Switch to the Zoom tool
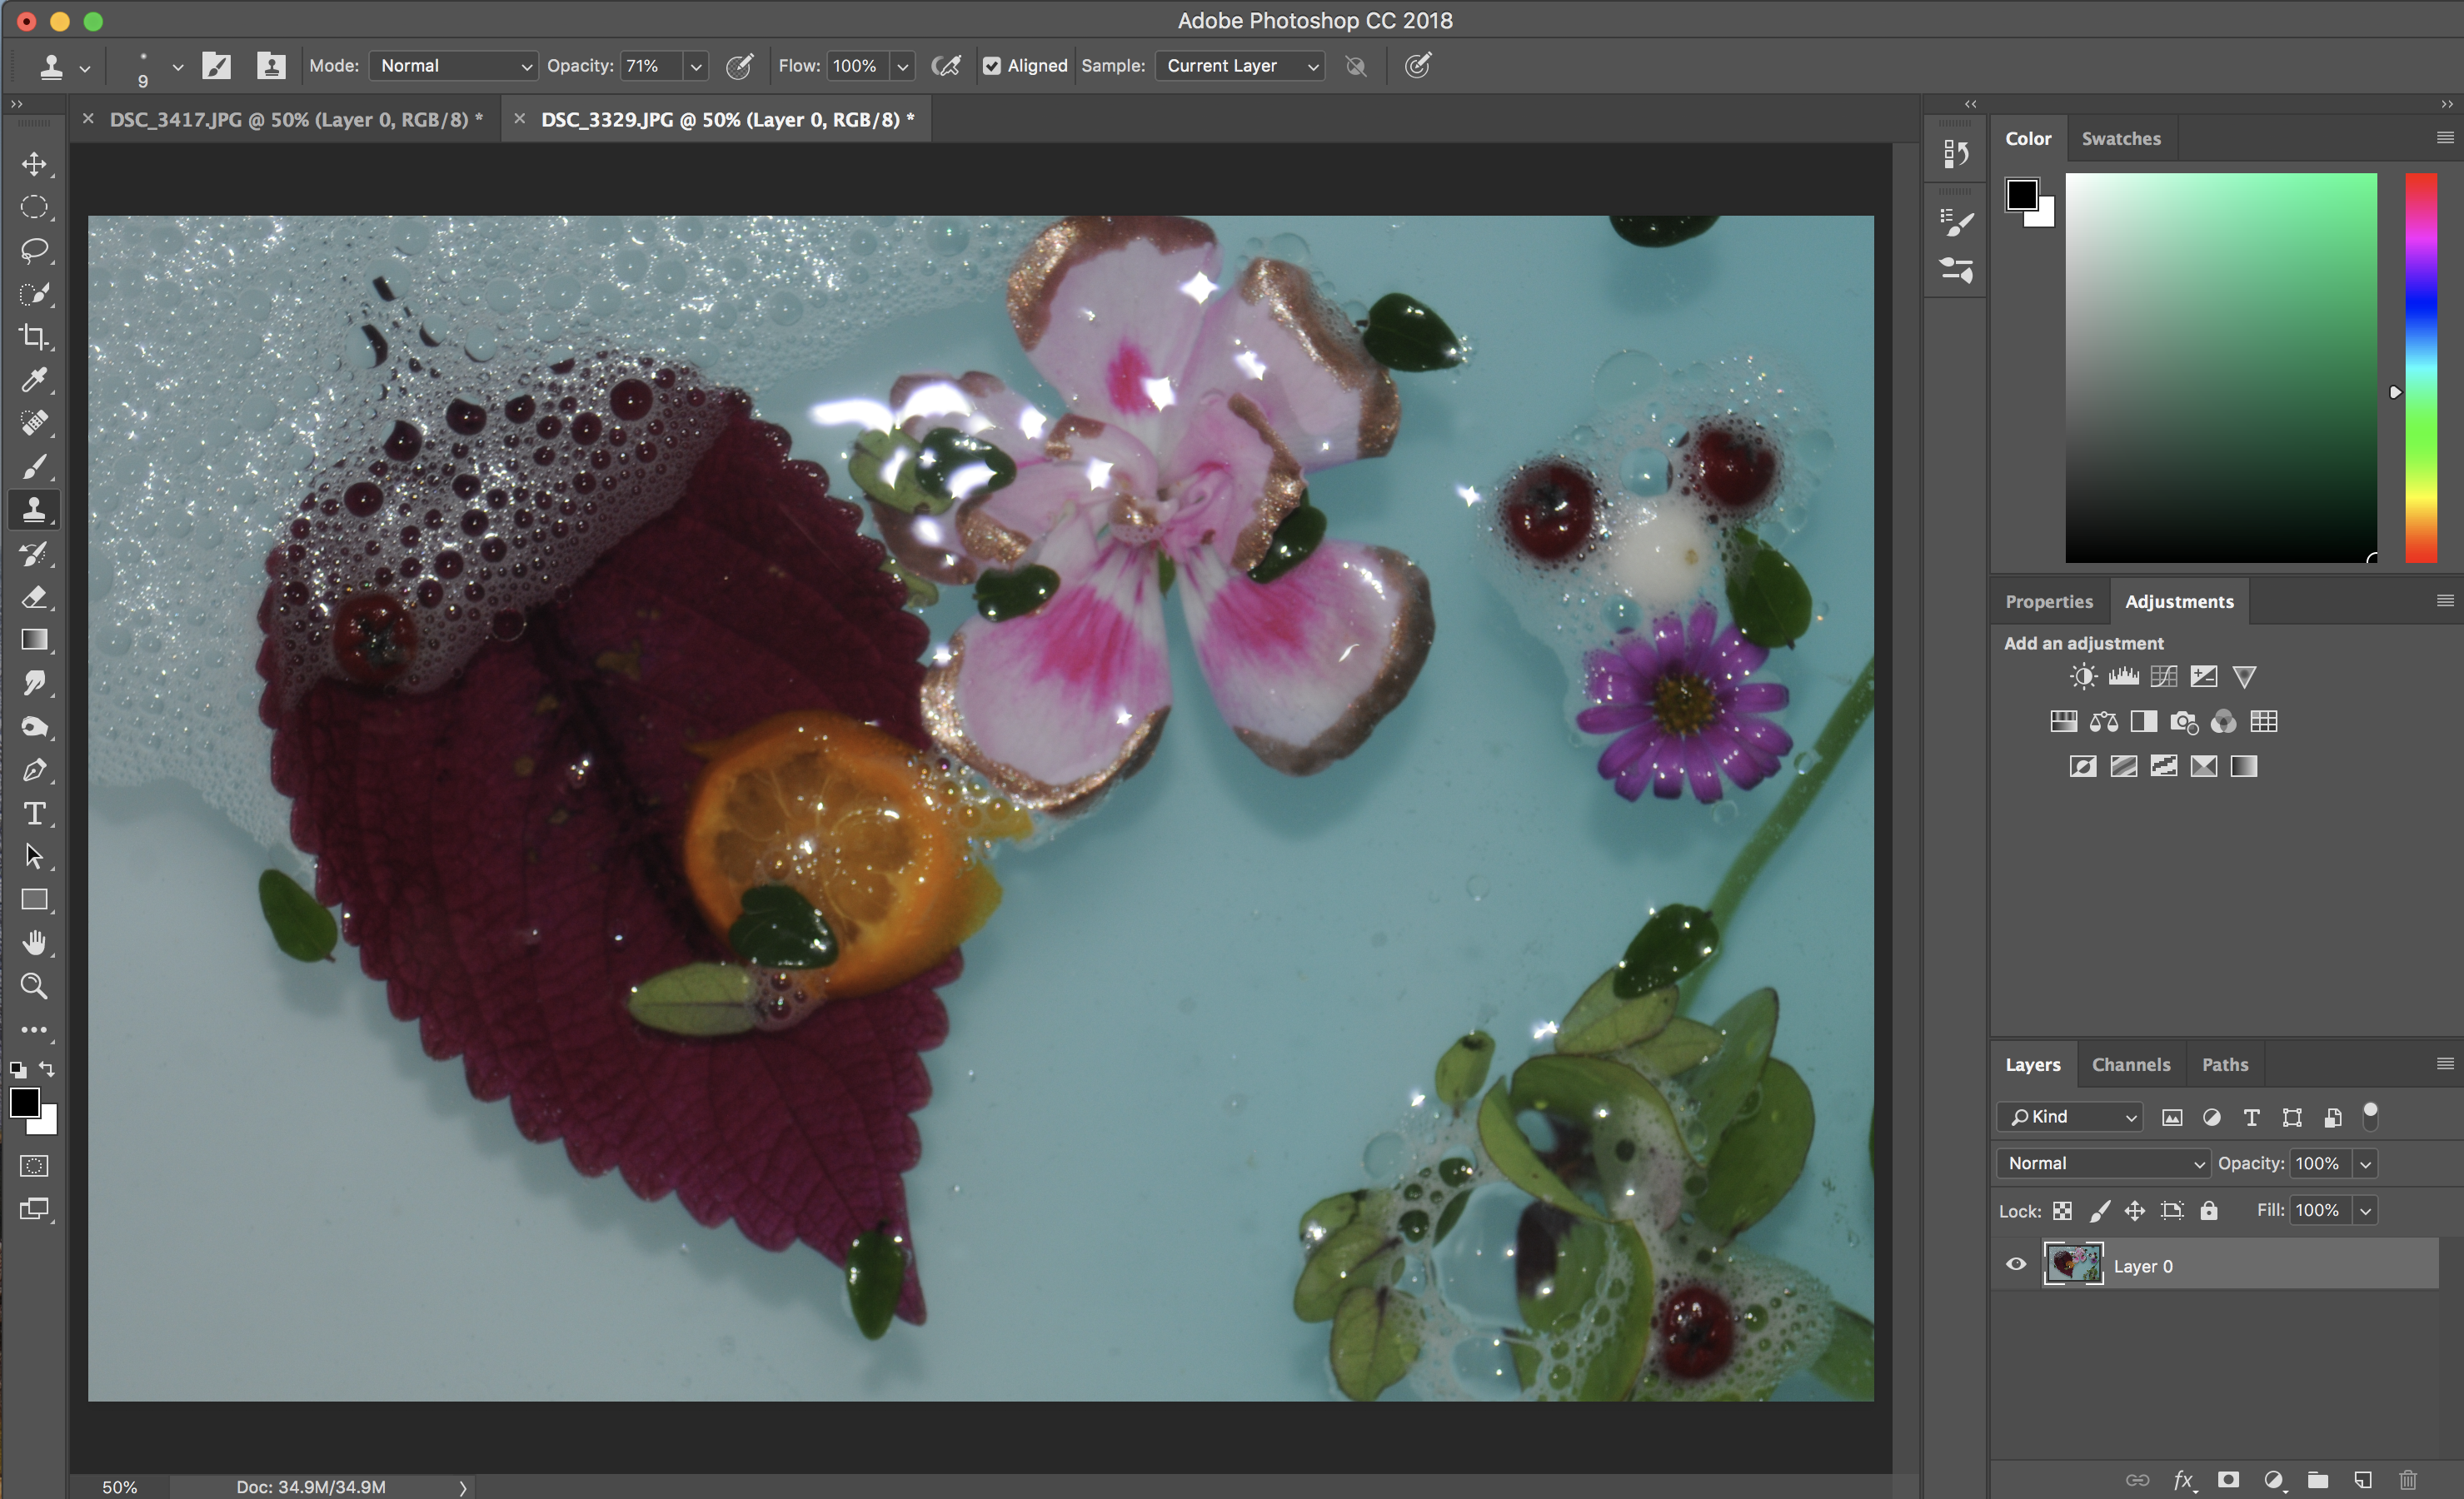This screenshot has height=1499, width=2464. click(34, 986)
